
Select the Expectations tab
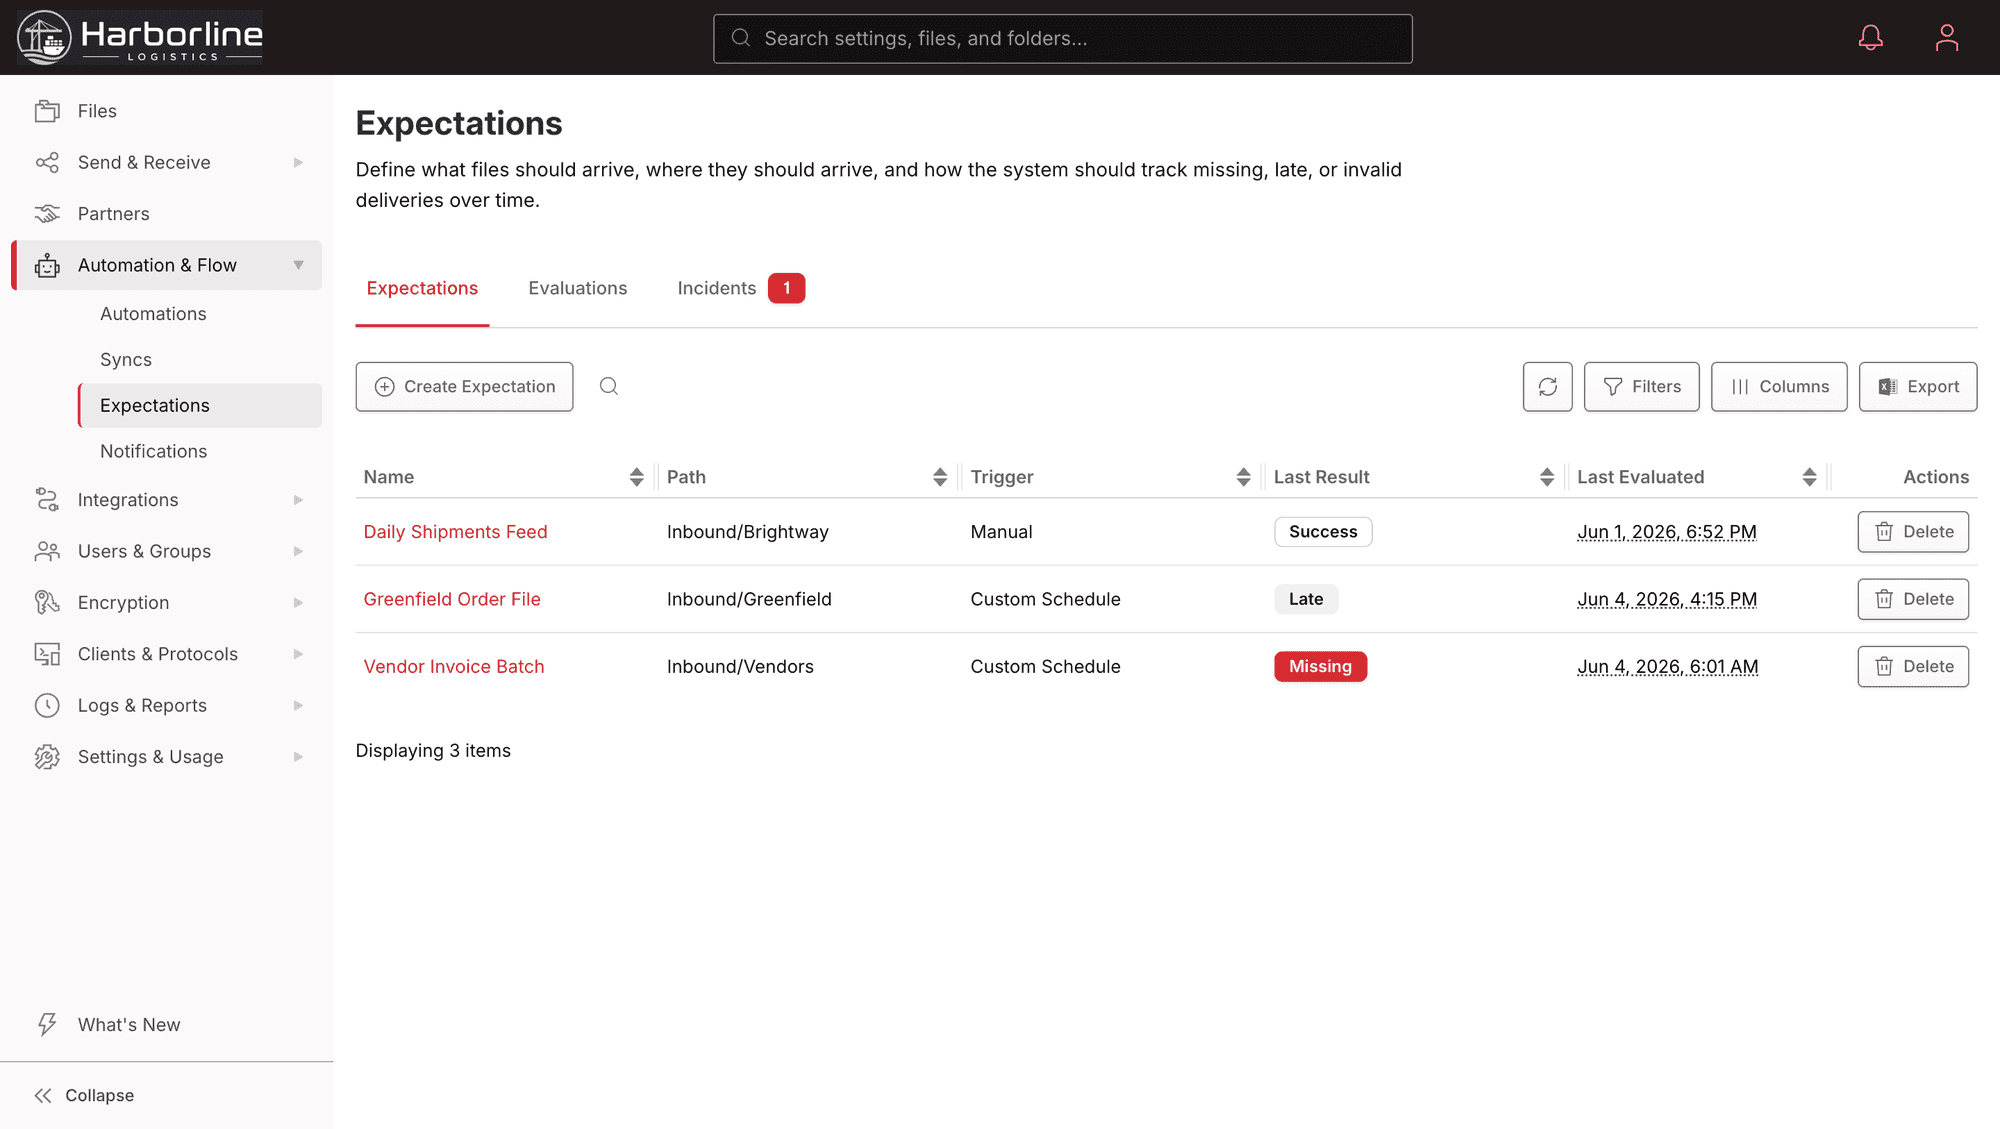422,288
